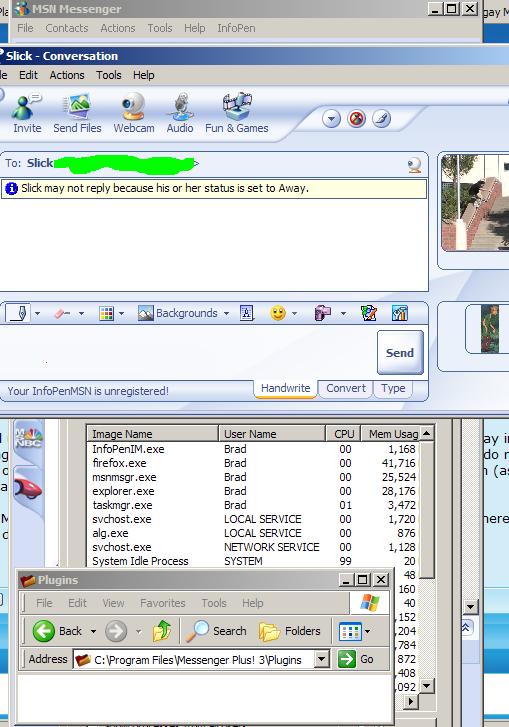Select firefox.exe process row
The image size is (509, 727).
254,463
